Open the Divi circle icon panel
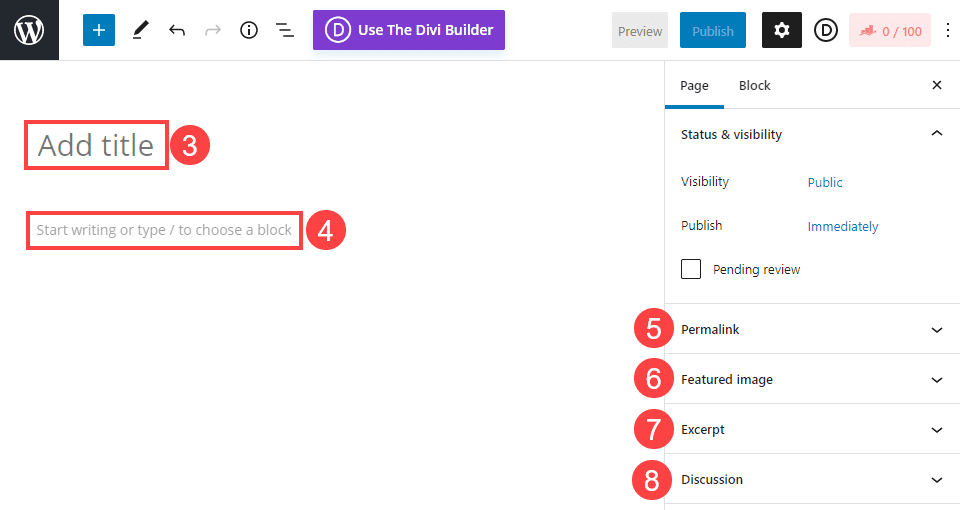The height and width of the screenshot is (510, 960). click(825, 31)
